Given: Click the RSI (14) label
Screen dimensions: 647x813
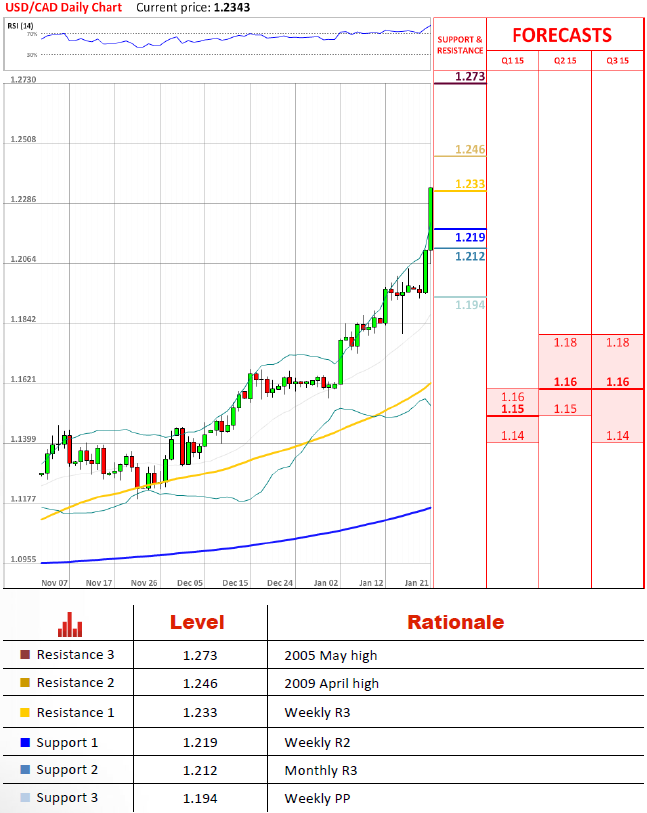Looking at the screenshot, I should coord(20,26).
